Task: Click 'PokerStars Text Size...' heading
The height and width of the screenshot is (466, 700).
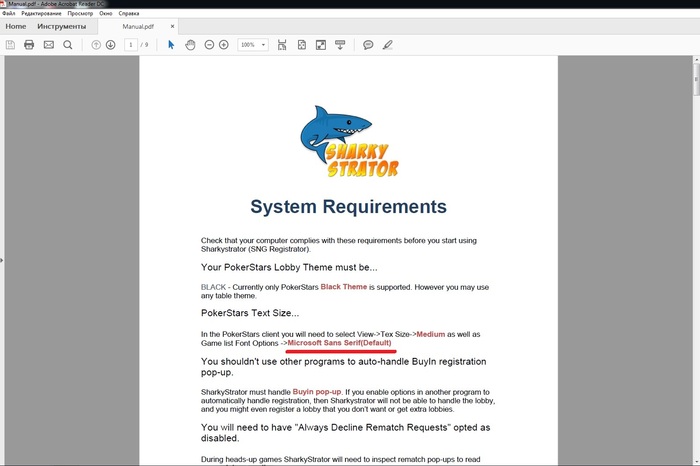Action: pyautogui.click(x=250, y=313)
